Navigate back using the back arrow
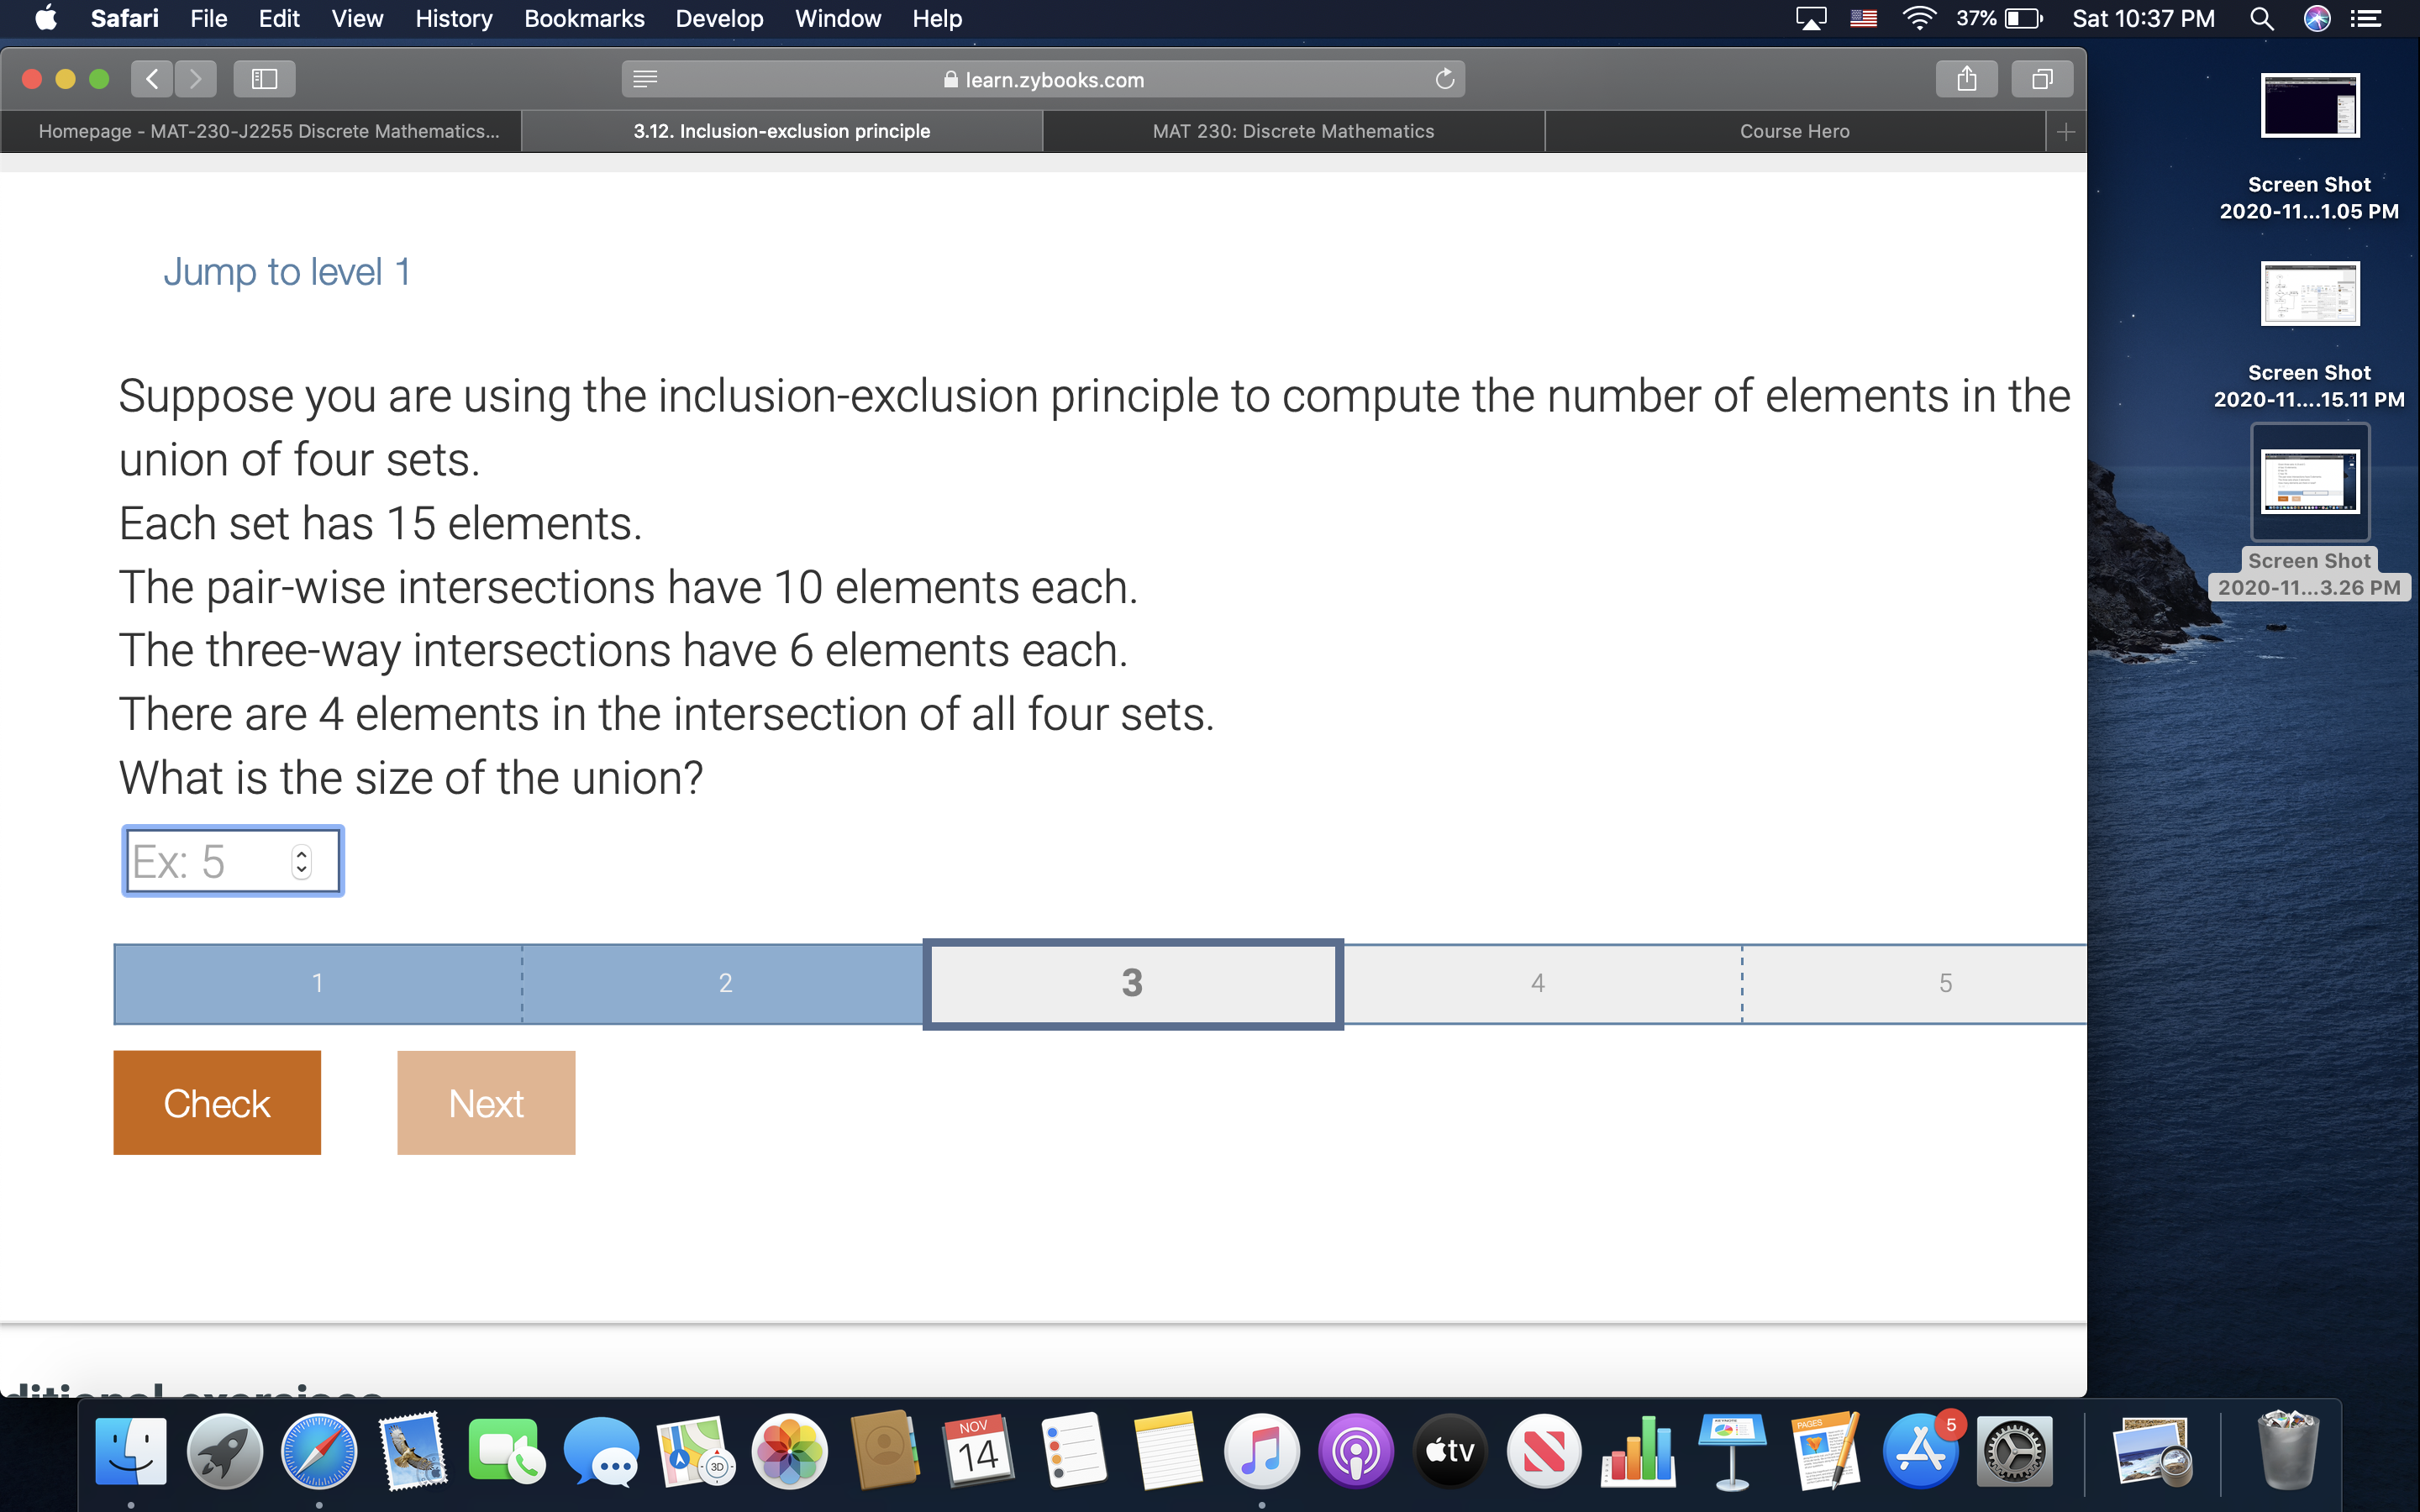 [152, 79]
